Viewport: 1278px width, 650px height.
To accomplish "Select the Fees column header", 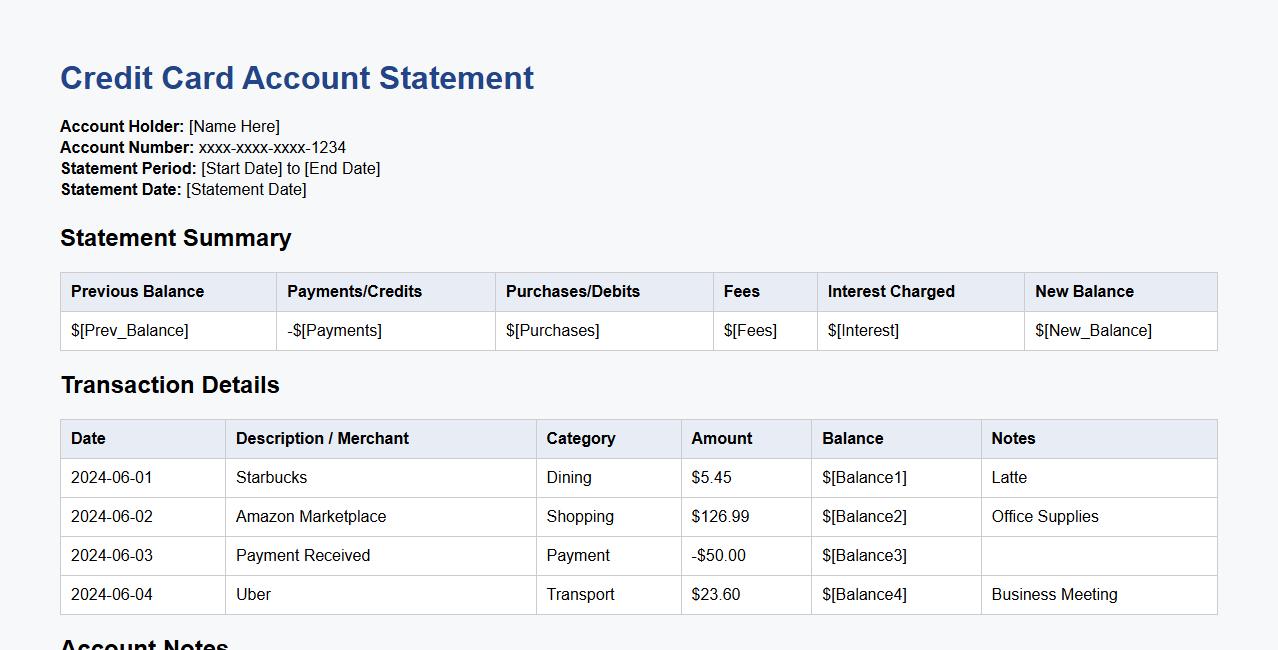I will [x=740, y=291].
